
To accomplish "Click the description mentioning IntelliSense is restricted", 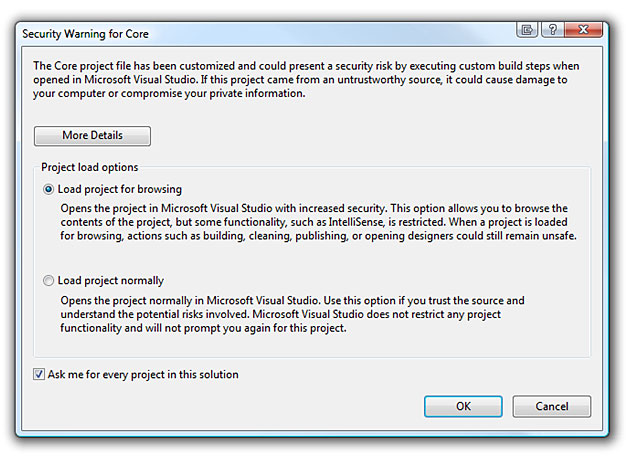I will (x=318, y=222).
